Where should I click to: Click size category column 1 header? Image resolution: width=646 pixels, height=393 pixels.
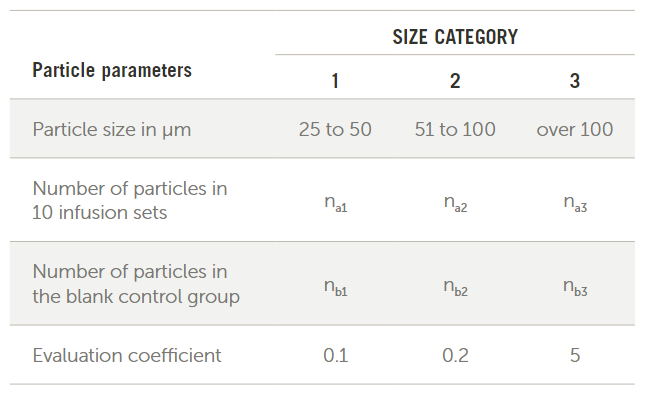[x=335, y=81]
